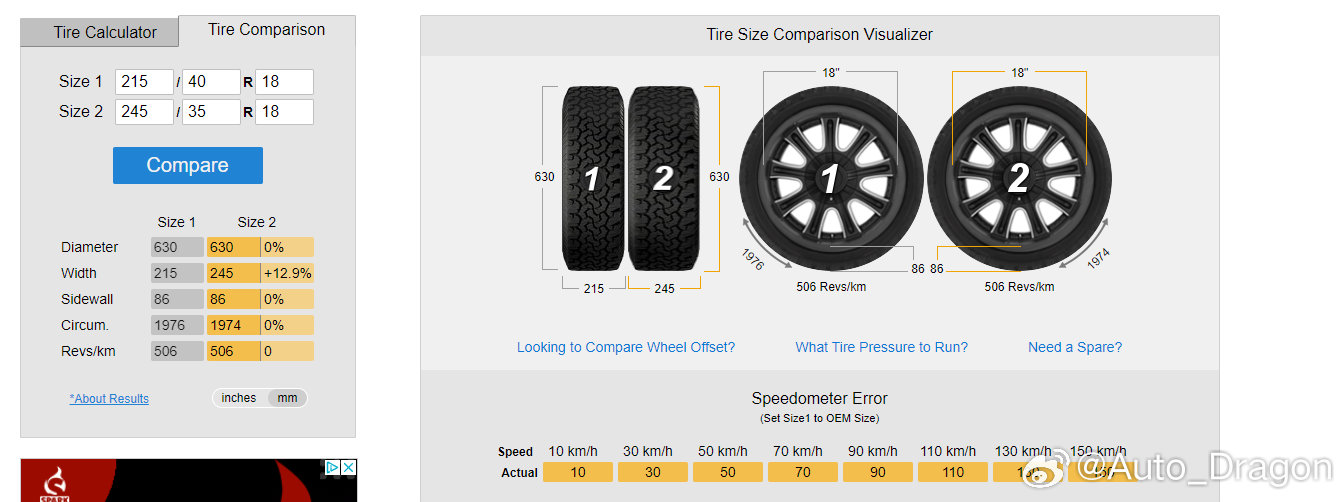Open the Need a Spare link
This screenshot has width=1344, height=502.
tap(1075, 347)
